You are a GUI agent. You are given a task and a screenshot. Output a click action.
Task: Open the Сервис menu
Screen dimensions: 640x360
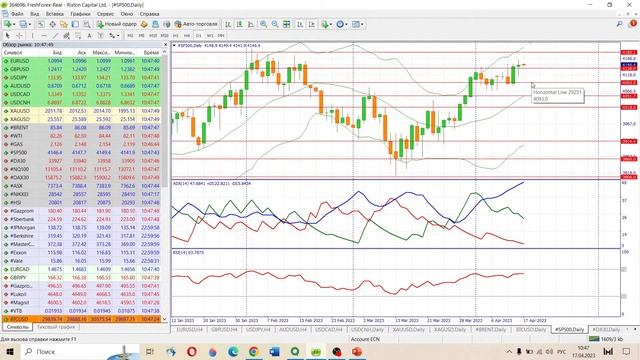pos(105,14)
